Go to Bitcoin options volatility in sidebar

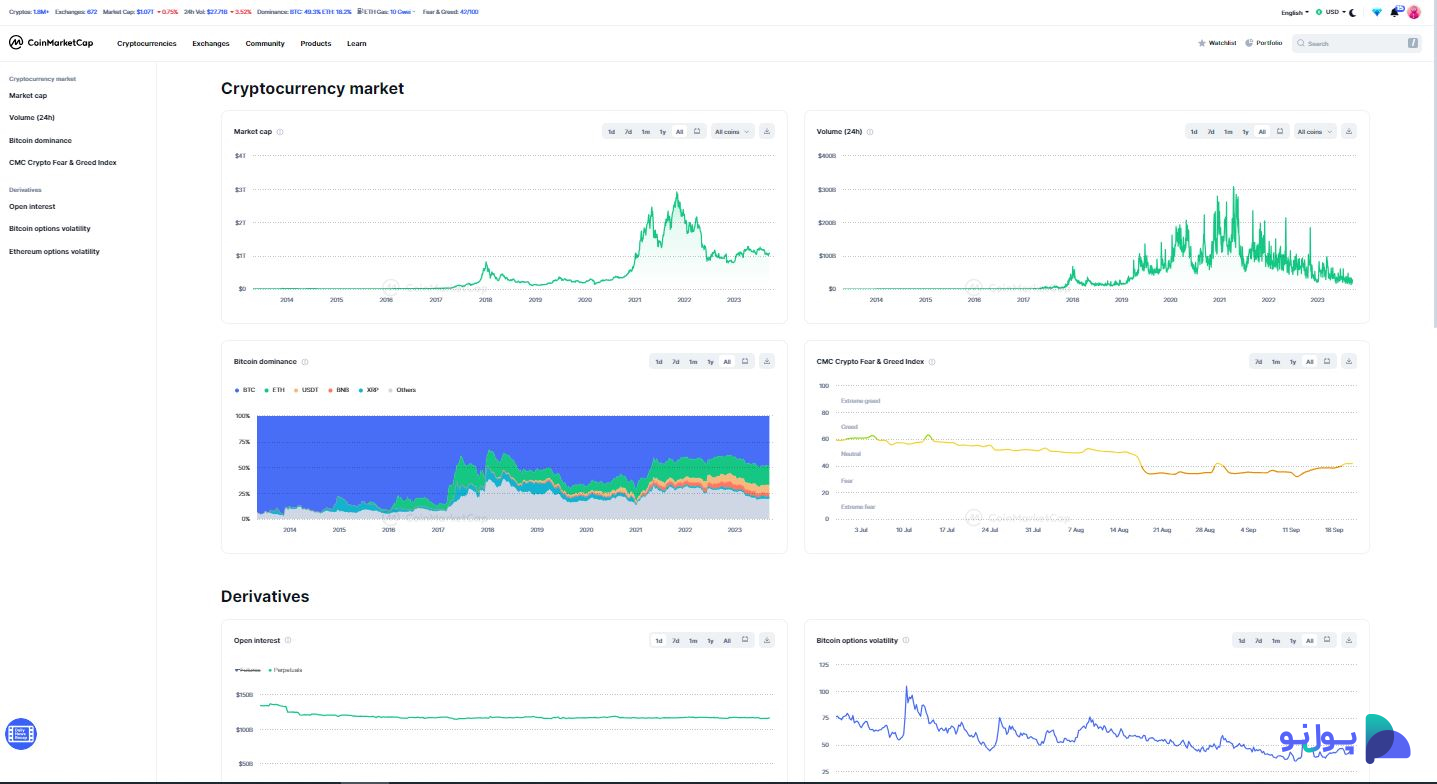50,228
